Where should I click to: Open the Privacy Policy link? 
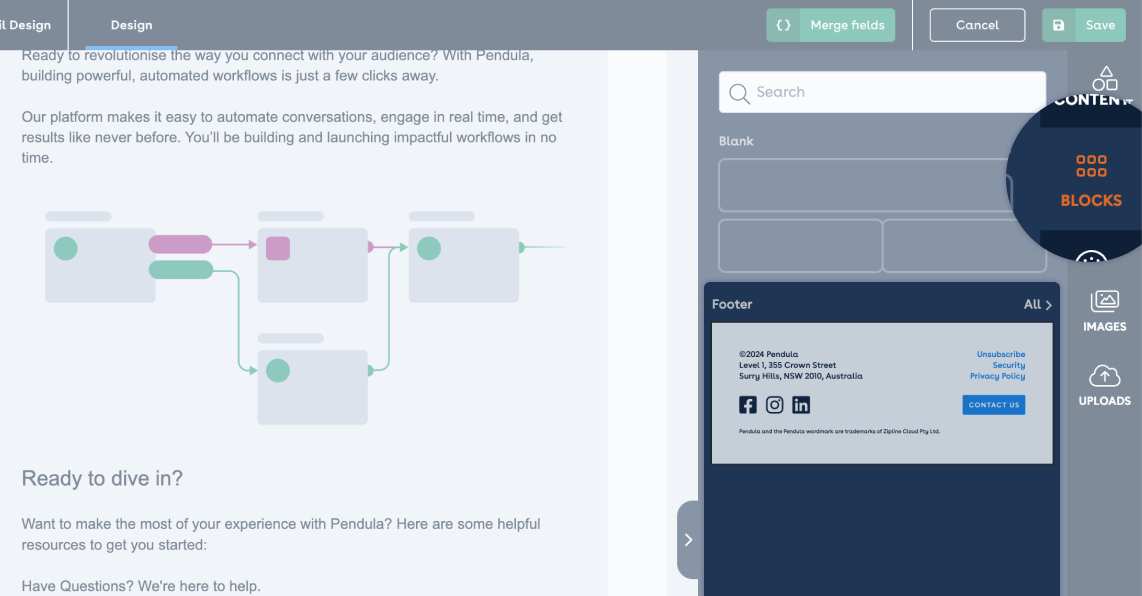click(x=997, y=376)
